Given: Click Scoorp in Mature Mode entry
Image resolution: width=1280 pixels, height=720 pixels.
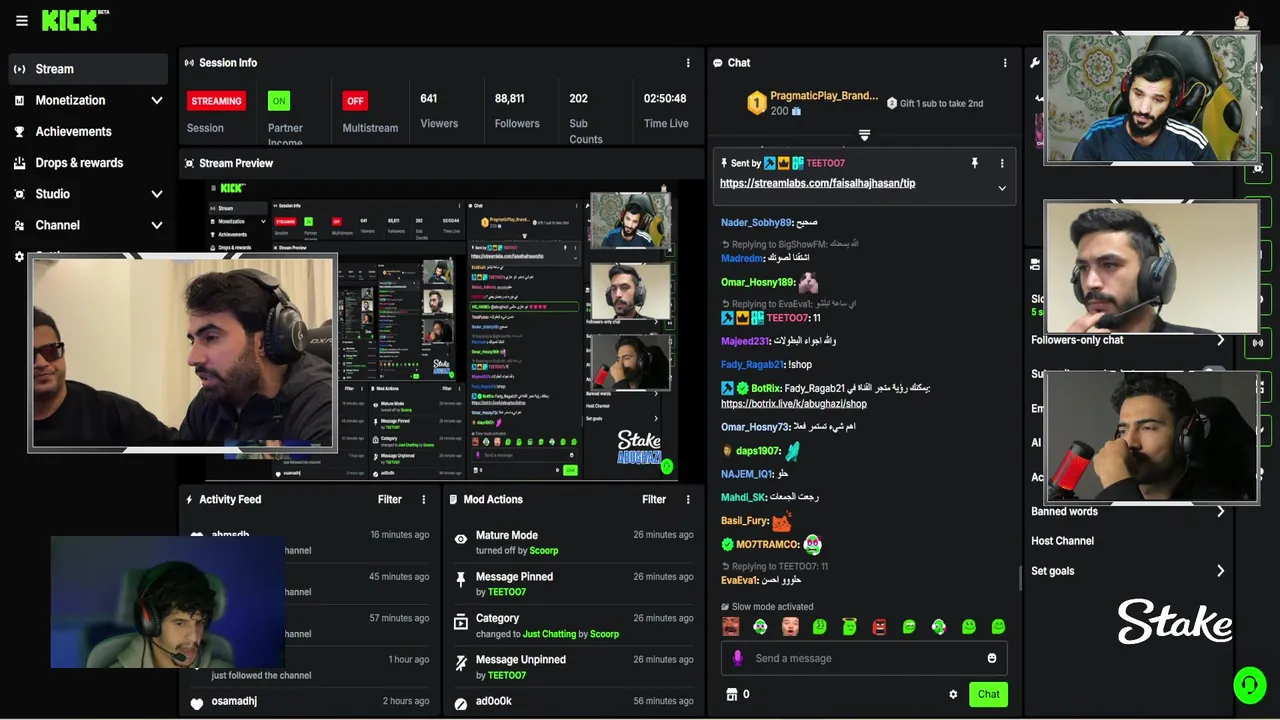Looking at the screenshot, I should click(544, 550).
